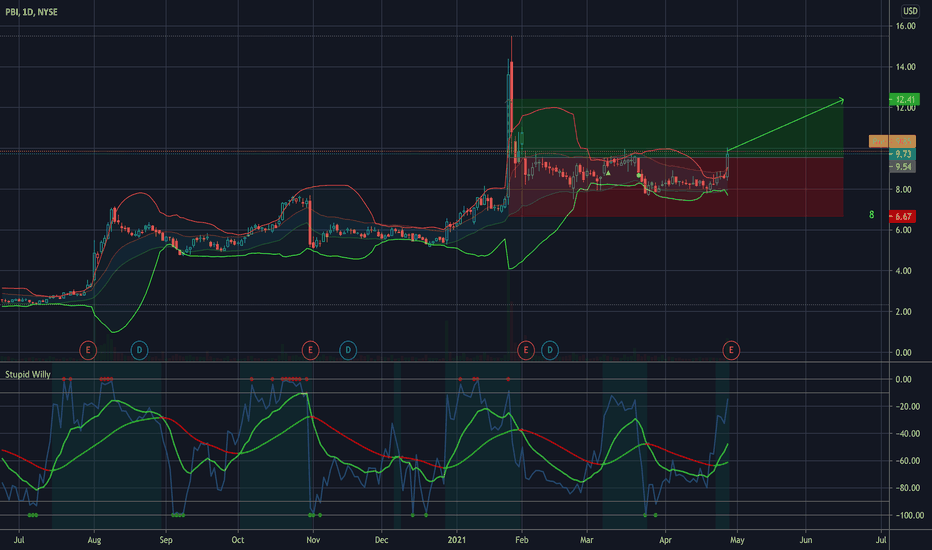The width and height of the screenshot is (932, 550).
Task: Open the late-October earnings E marker
Action: click(x=310, y=350)
